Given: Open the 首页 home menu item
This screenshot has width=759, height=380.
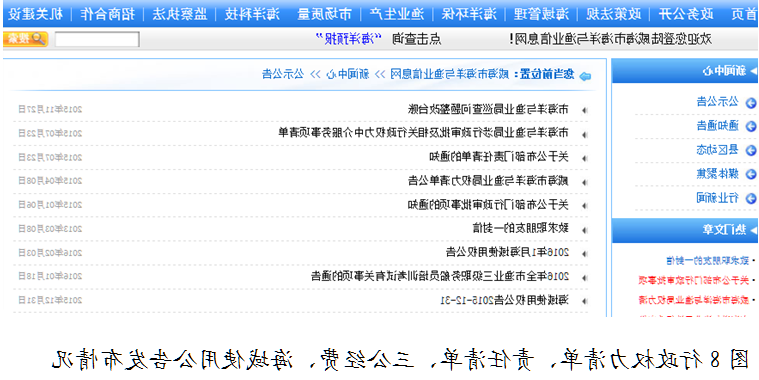Looking at the screenshot, I should pyautogui.click(x=744, y=15).
